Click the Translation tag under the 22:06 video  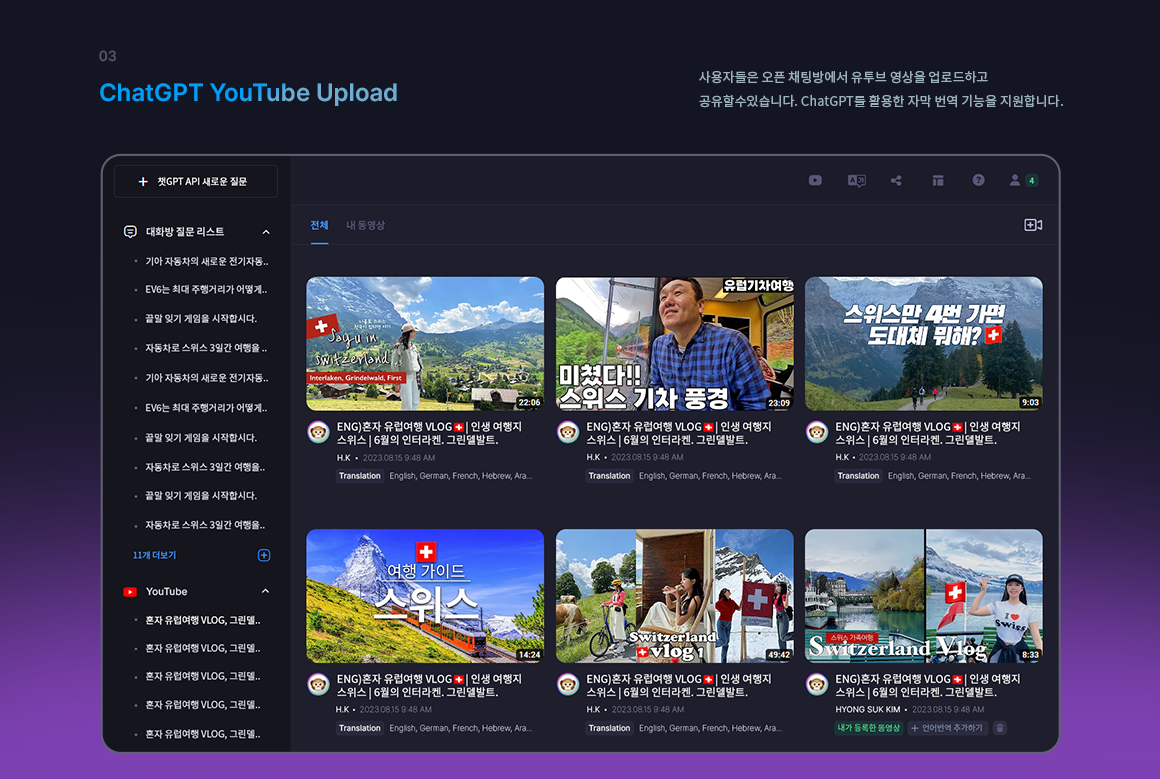click(360, 476)
